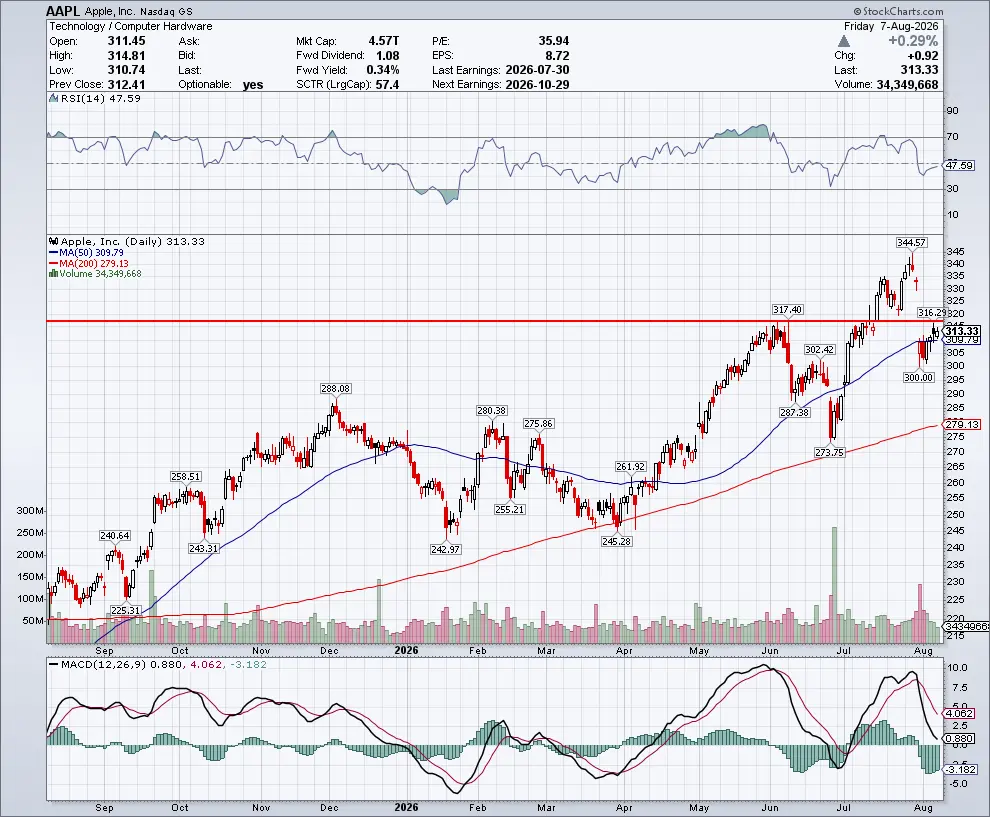Click the 240.64 price label
990x817 pixels.
(115, 535)
